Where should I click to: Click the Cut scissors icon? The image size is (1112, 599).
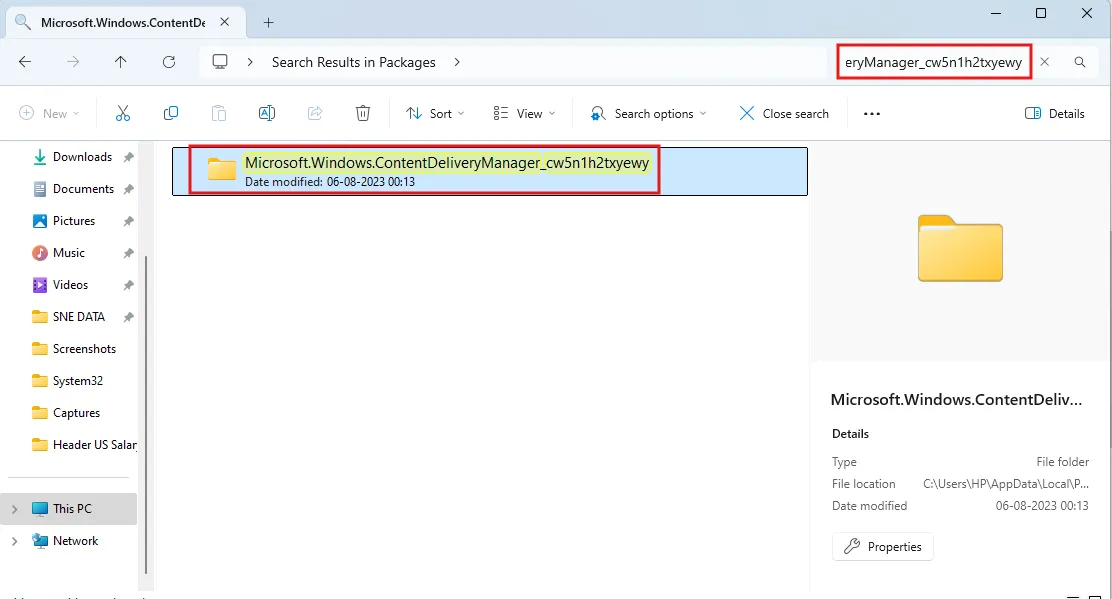click(x=123, y=113)
